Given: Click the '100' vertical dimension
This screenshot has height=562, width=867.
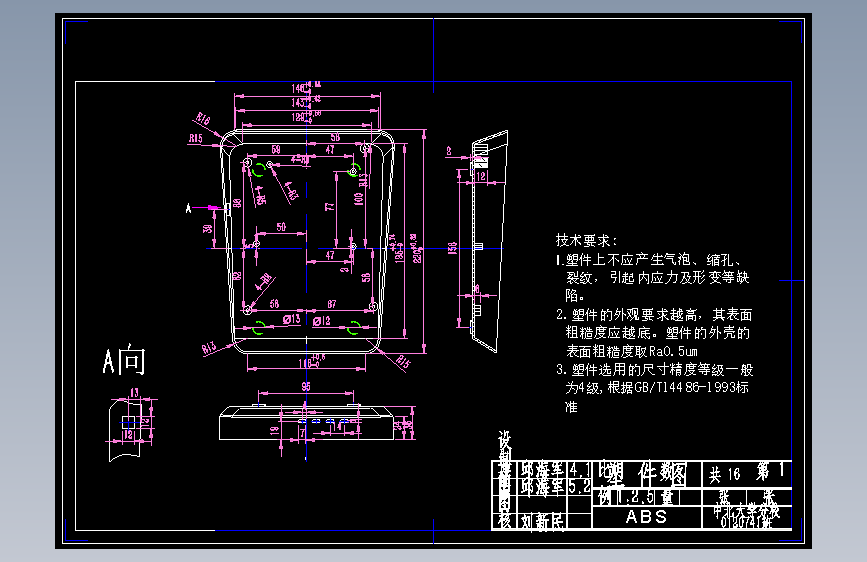Looking at the screenshot, I should pos(358,199).
